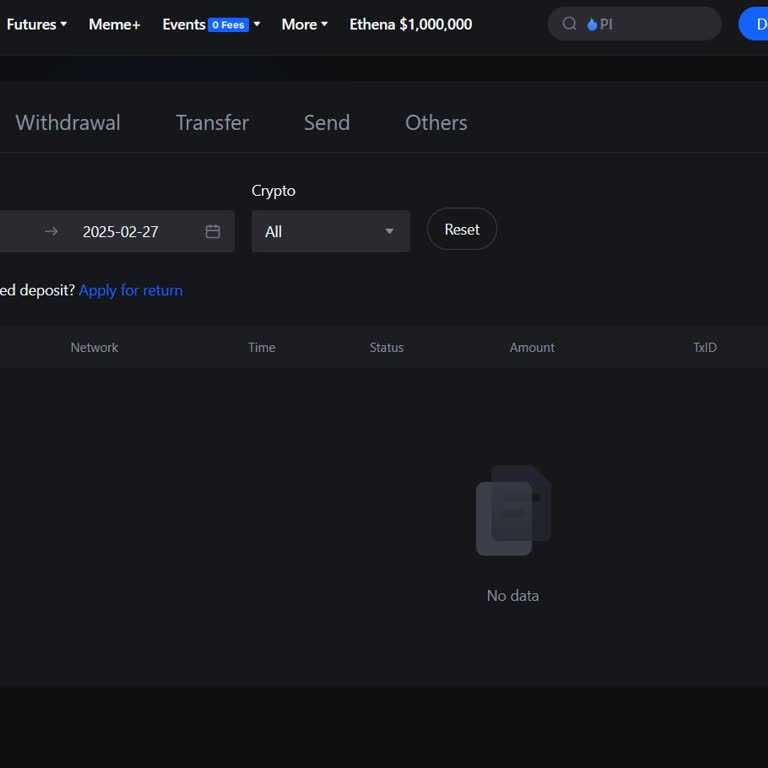The image size is (768, 768).
Task: Click the fire icon next to PI
Action: click(592, 24)
